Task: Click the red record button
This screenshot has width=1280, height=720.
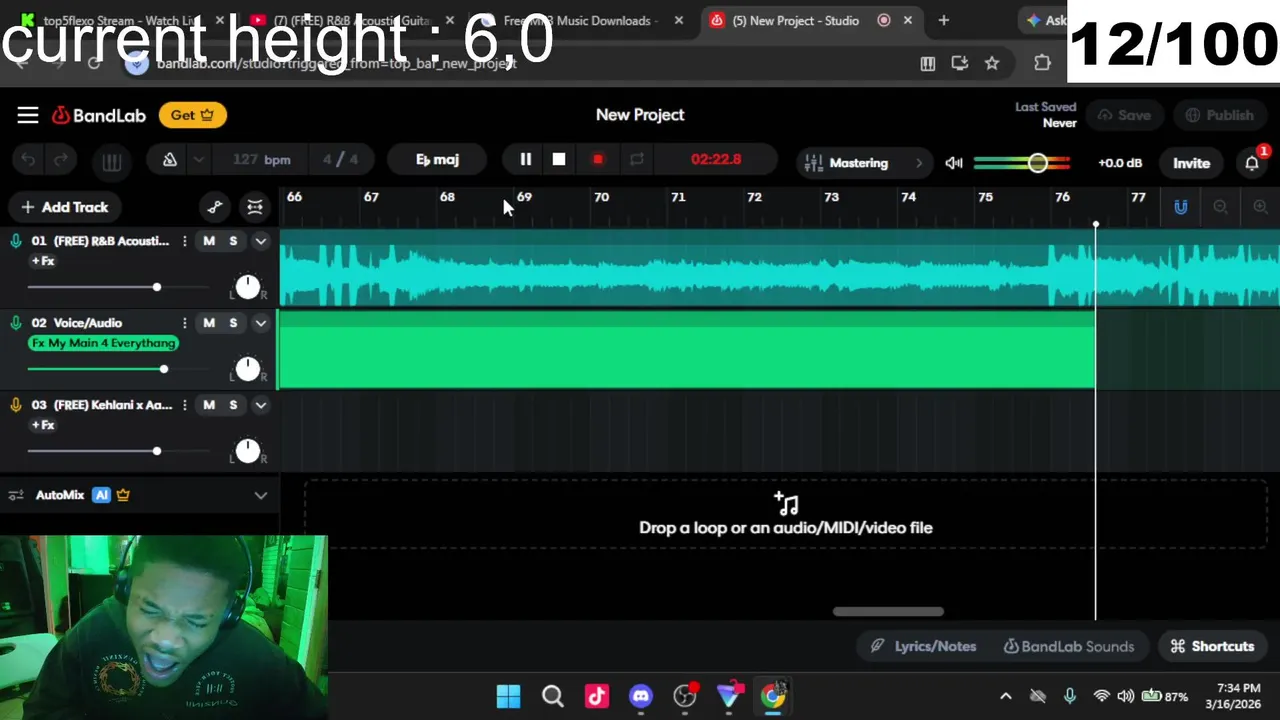Action: pyautogui.click(x=598, y=159)
